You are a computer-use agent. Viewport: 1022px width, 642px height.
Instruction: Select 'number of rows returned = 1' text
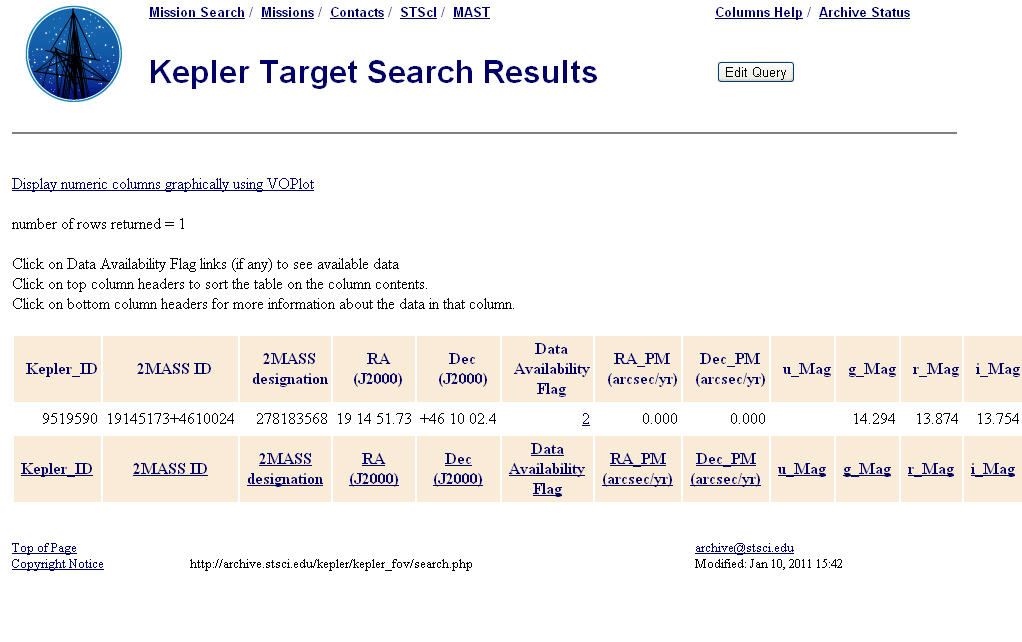coord(98,224)
